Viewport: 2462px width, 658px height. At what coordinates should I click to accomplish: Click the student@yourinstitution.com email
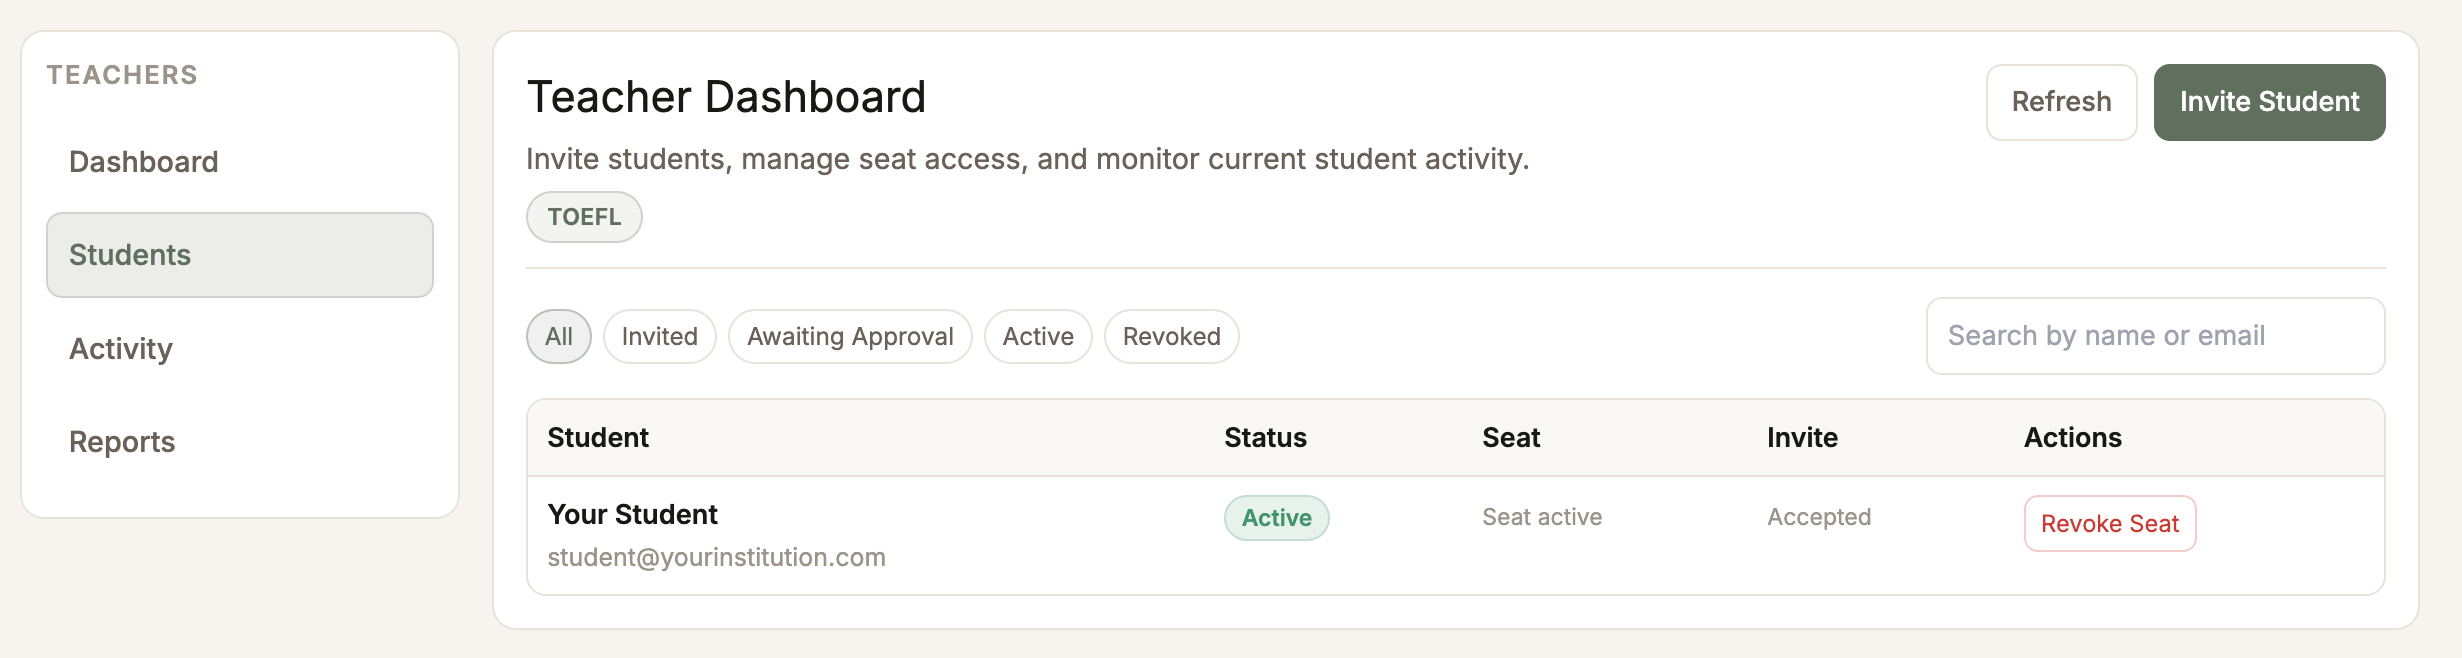[716, 557]
